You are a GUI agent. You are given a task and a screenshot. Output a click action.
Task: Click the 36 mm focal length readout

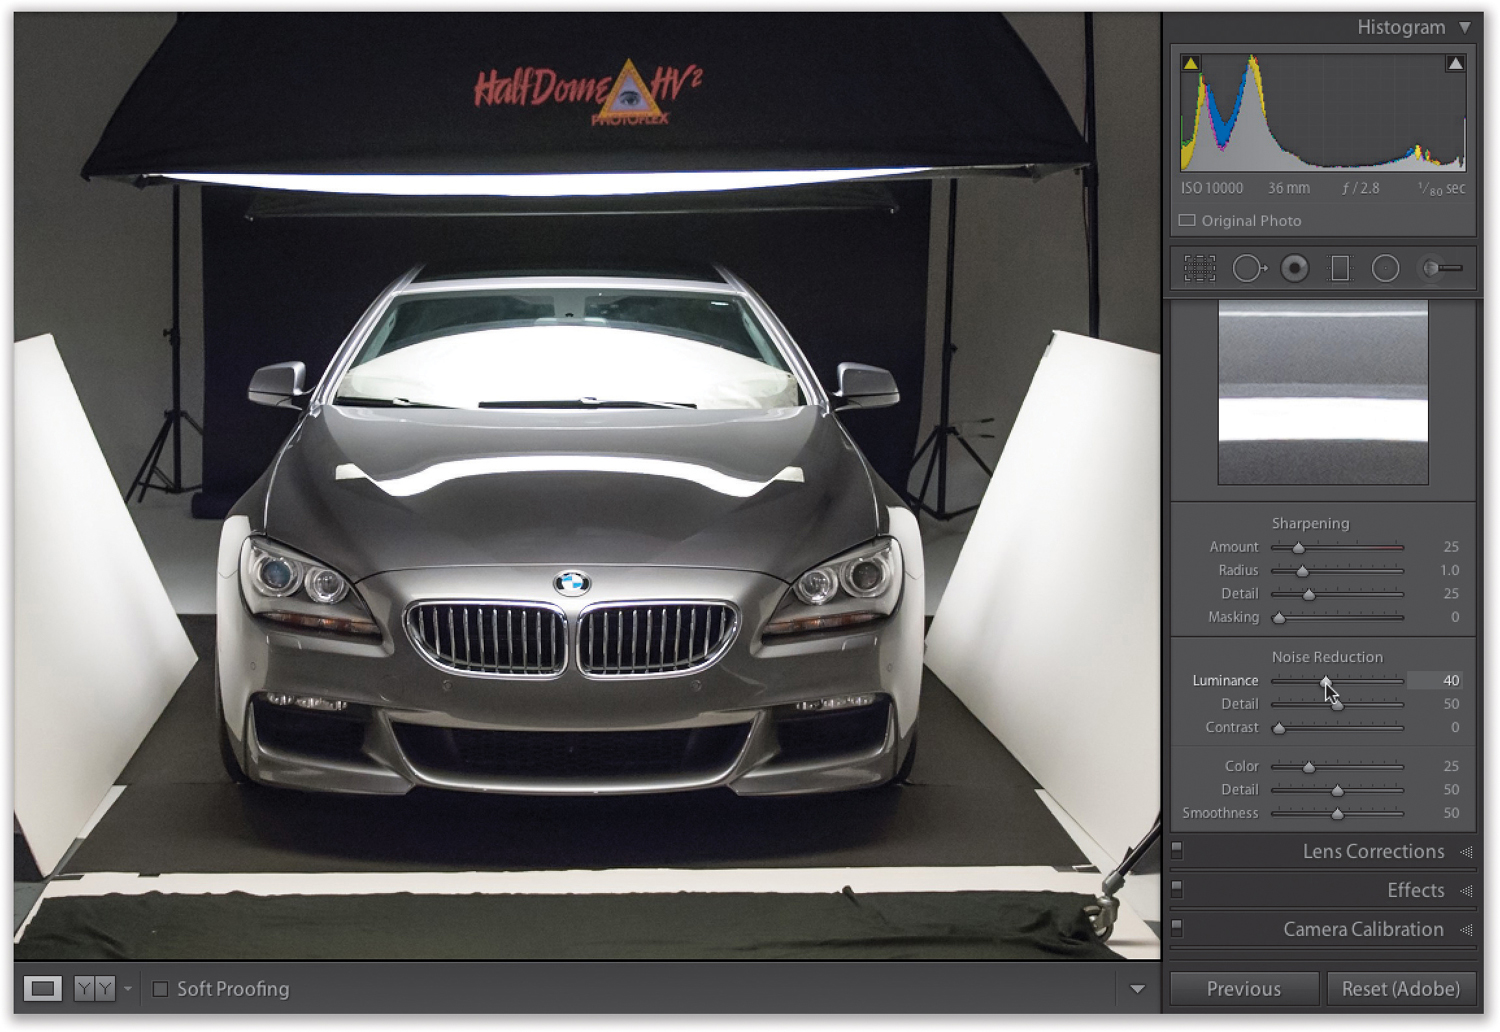1289,188
